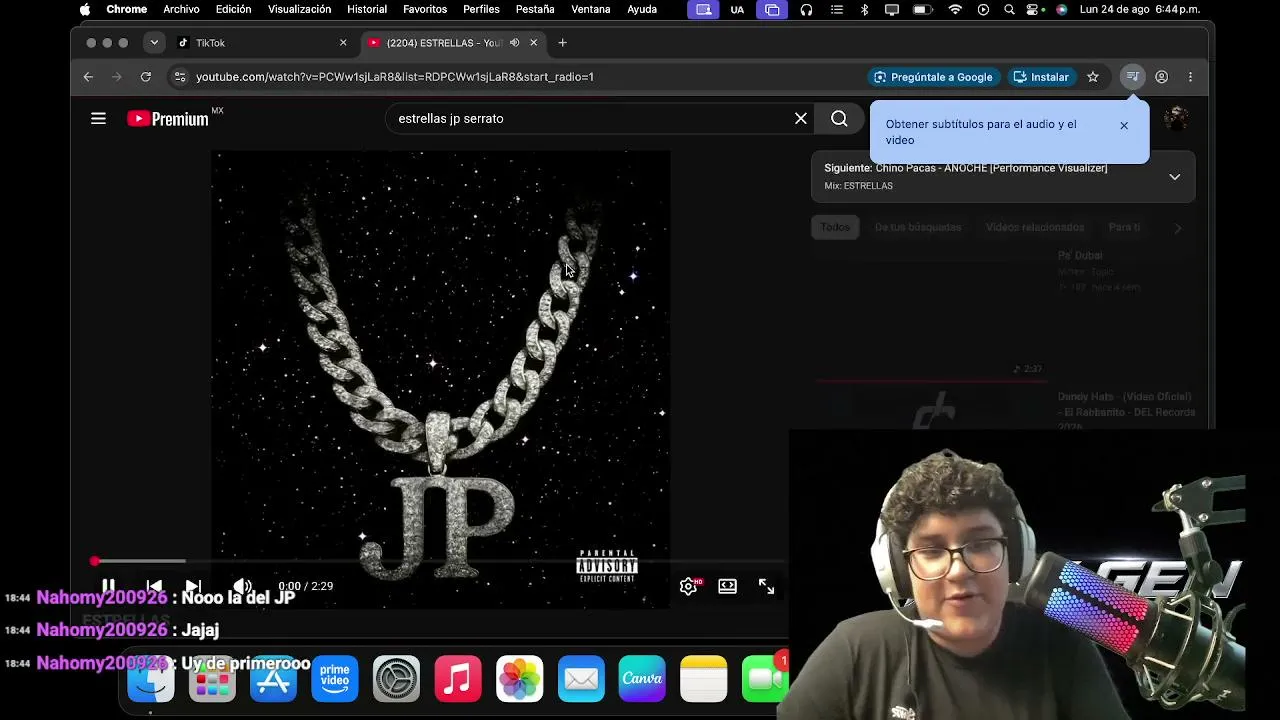The image size is (1280, 720).
Task: Click the 'Instalar' app button
Action: [x=1041, y=77]
